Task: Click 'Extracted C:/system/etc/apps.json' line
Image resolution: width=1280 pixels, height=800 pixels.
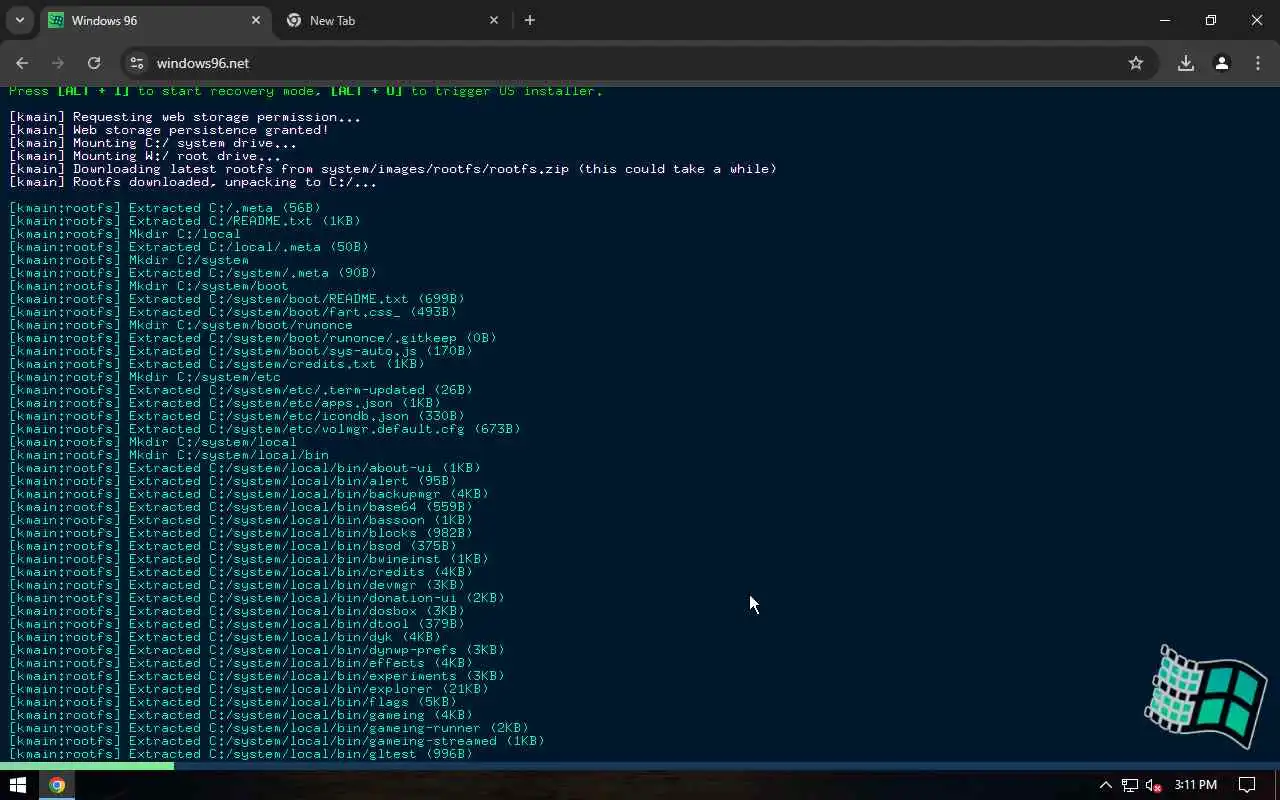Action: point(225,403)
